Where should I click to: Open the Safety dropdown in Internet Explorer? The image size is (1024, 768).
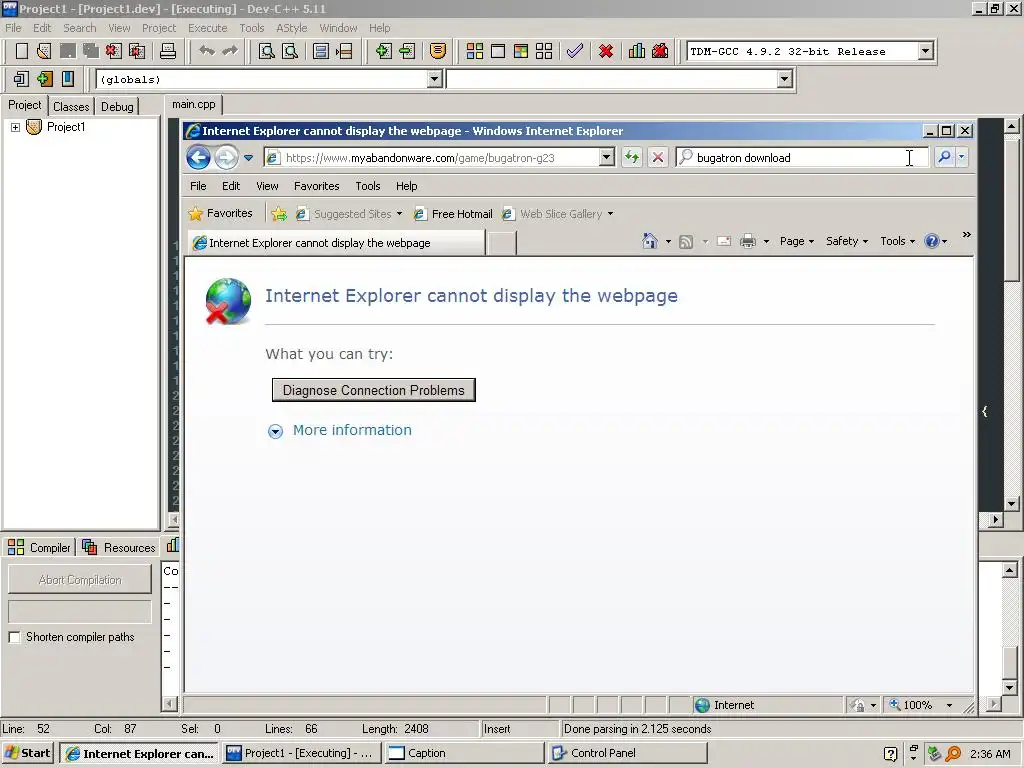846,241
